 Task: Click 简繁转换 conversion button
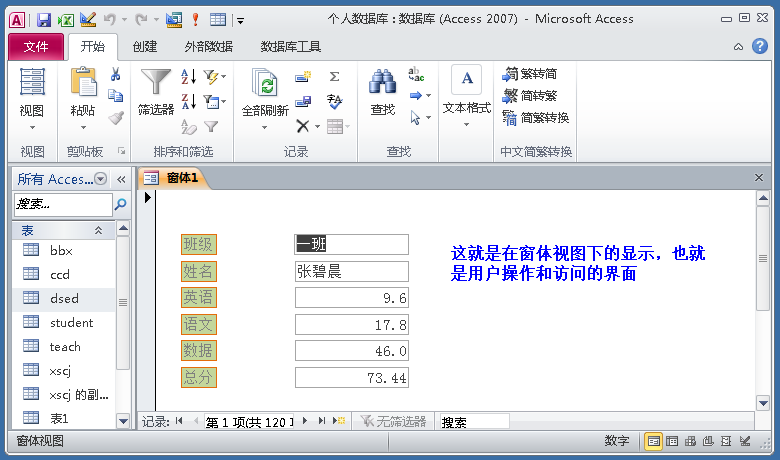click(535, 118)
